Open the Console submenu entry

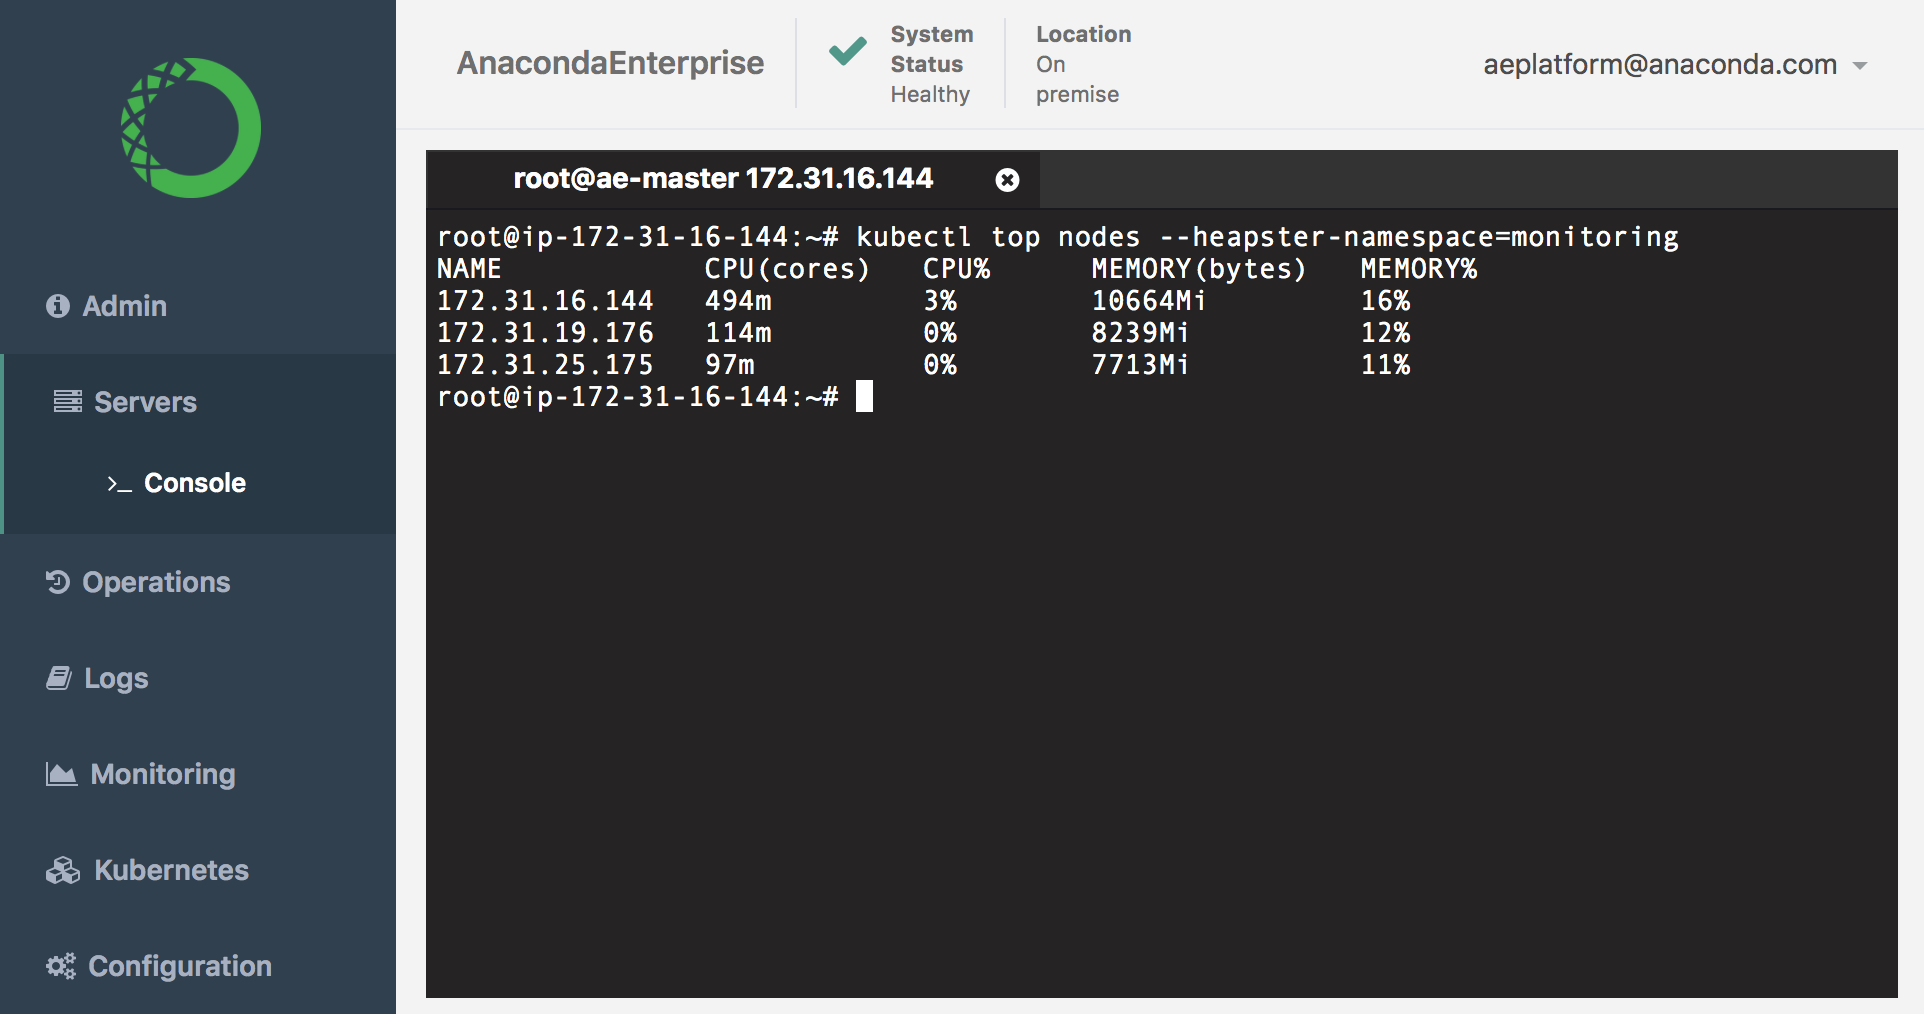click(194, 483)
